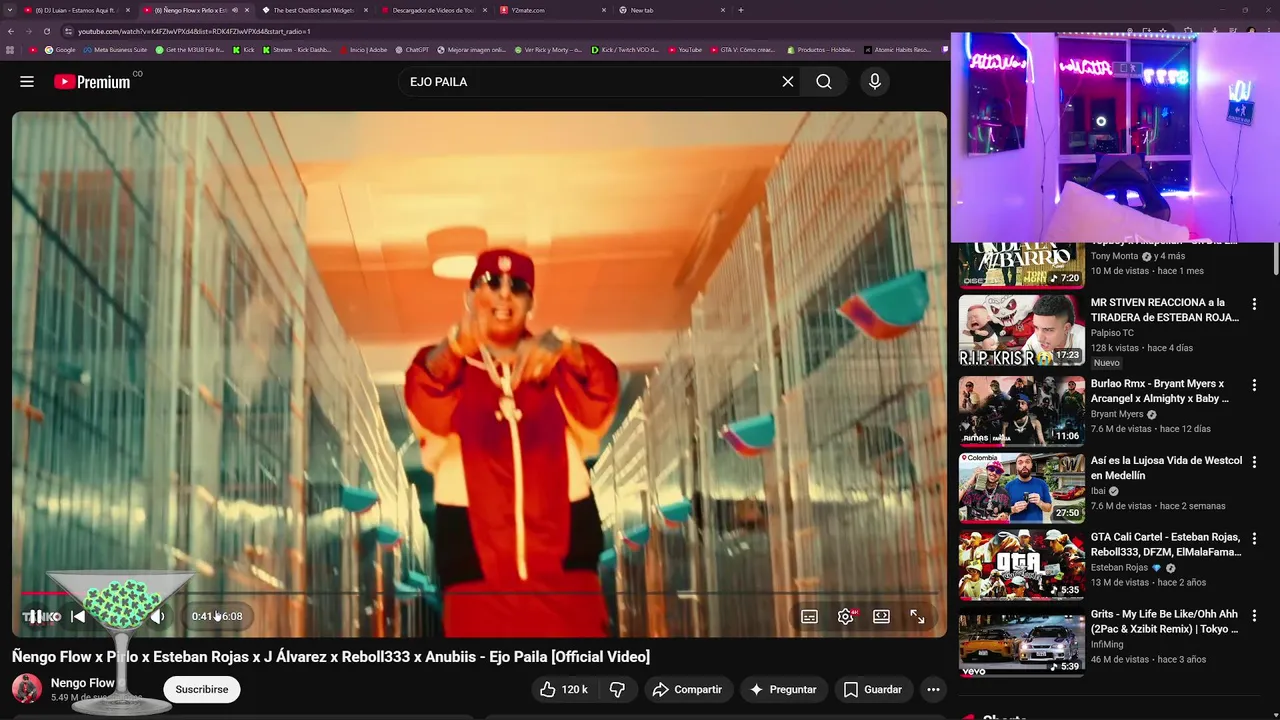Open Inicio | Adobe bookmark
Viewport: 1280px width, 720px height.
click(x=364, y=50)
